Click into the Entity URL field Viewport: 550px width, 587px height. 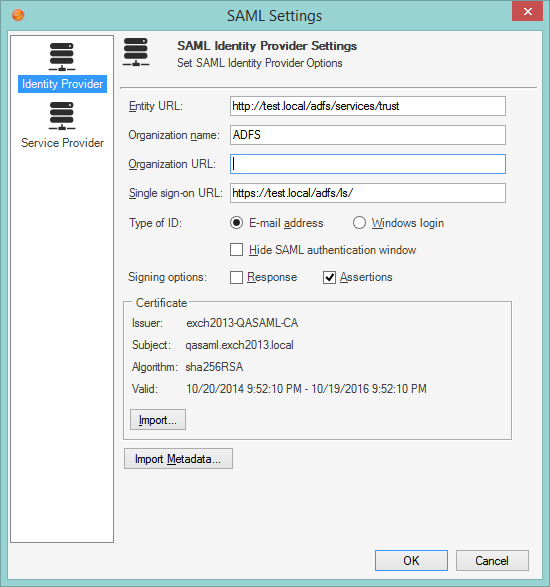click(368, 106)
